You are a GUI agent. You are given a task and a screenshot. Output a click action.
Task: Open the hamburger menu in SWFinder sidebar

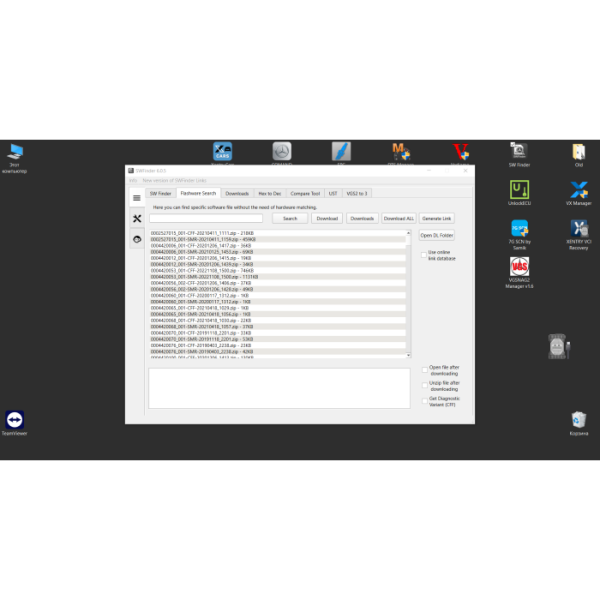[137, 198]
